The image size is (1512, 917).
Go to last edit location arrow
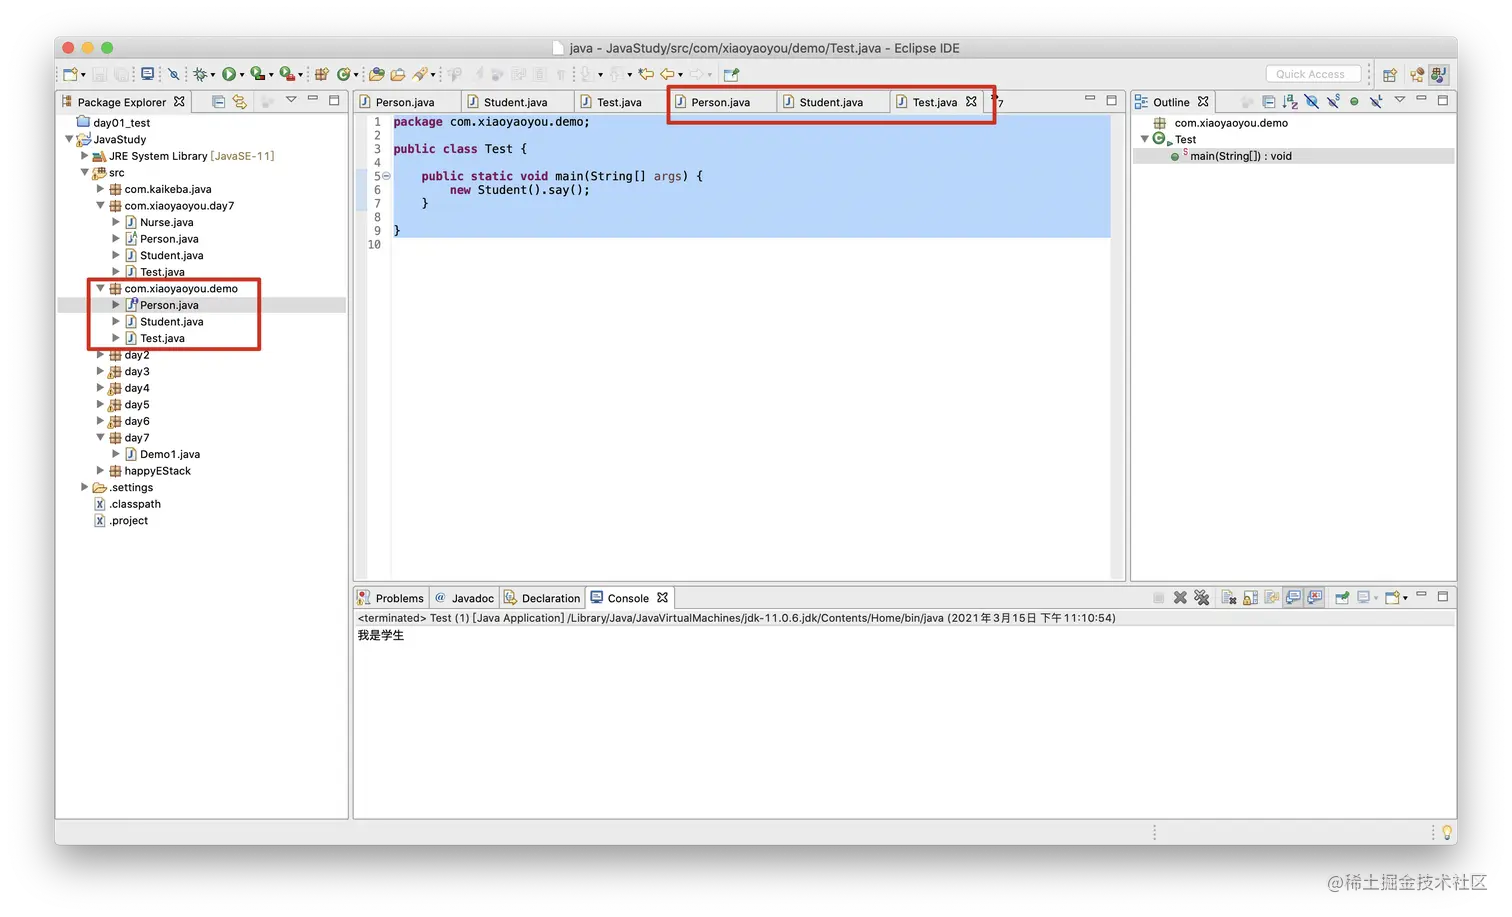tap(646, 74)
